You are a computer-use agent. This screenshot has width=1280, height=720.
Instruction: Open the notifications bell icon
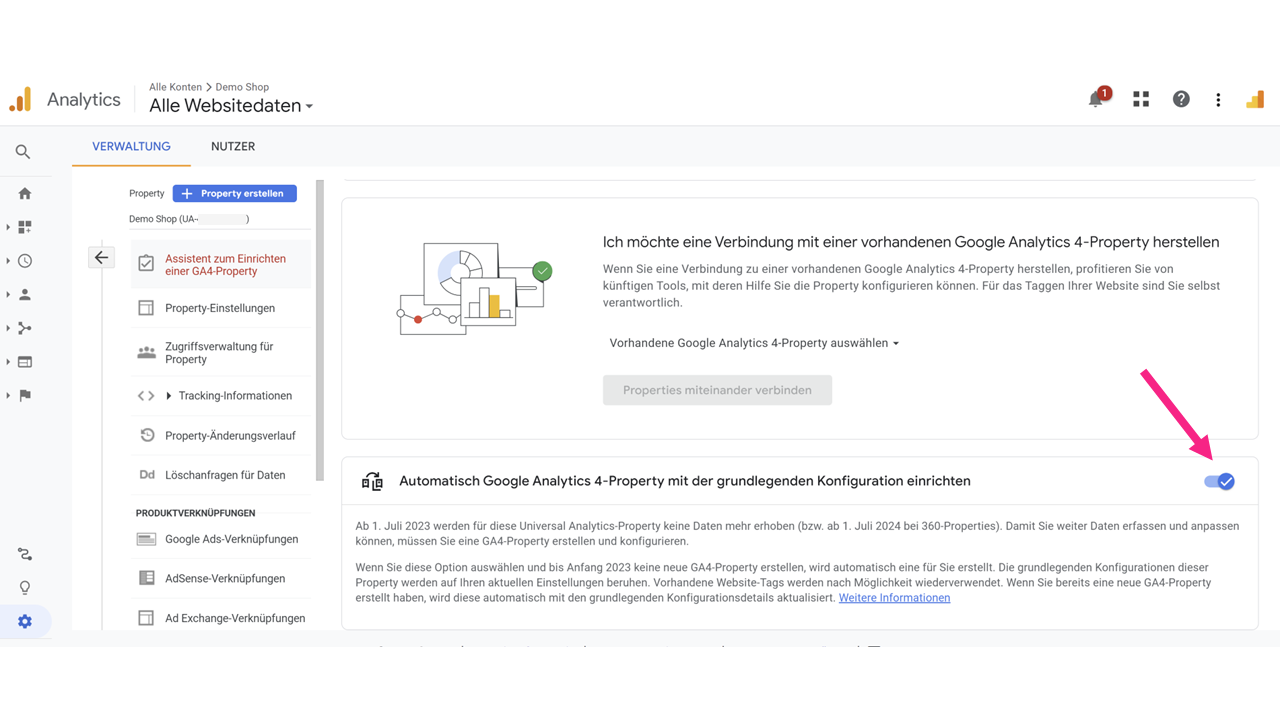coord(1096,99)
